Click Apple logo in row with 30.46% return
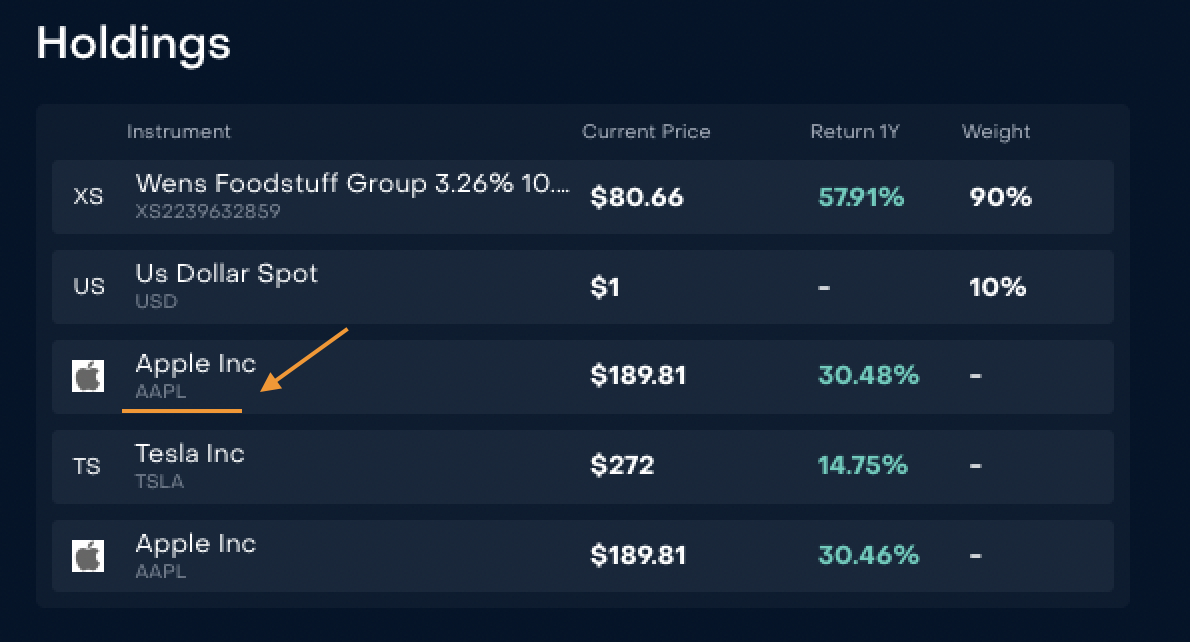This screenshot has width=1190, height=642. click(x=88, y=557)
